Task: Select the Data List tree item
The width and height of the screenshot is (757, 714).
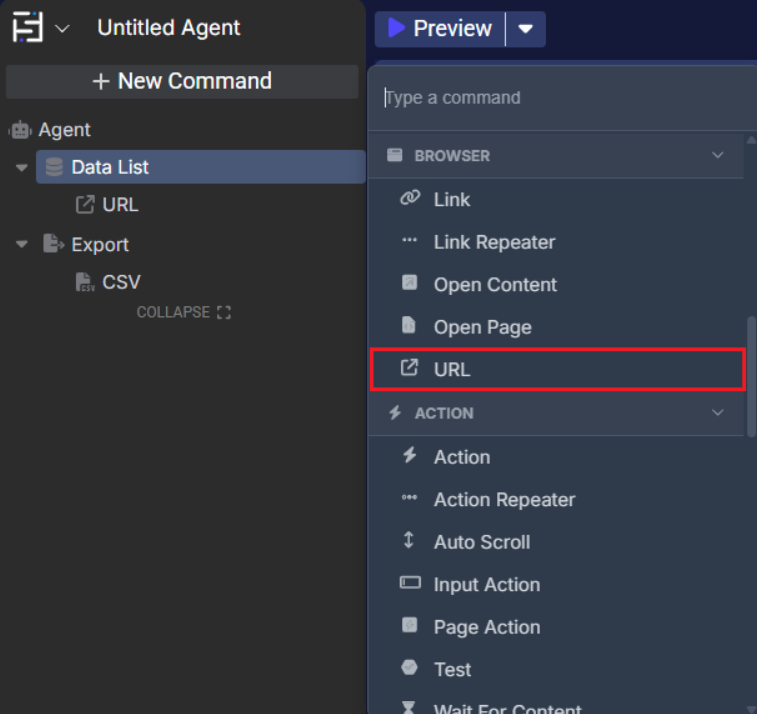Action: coord(110,167)
